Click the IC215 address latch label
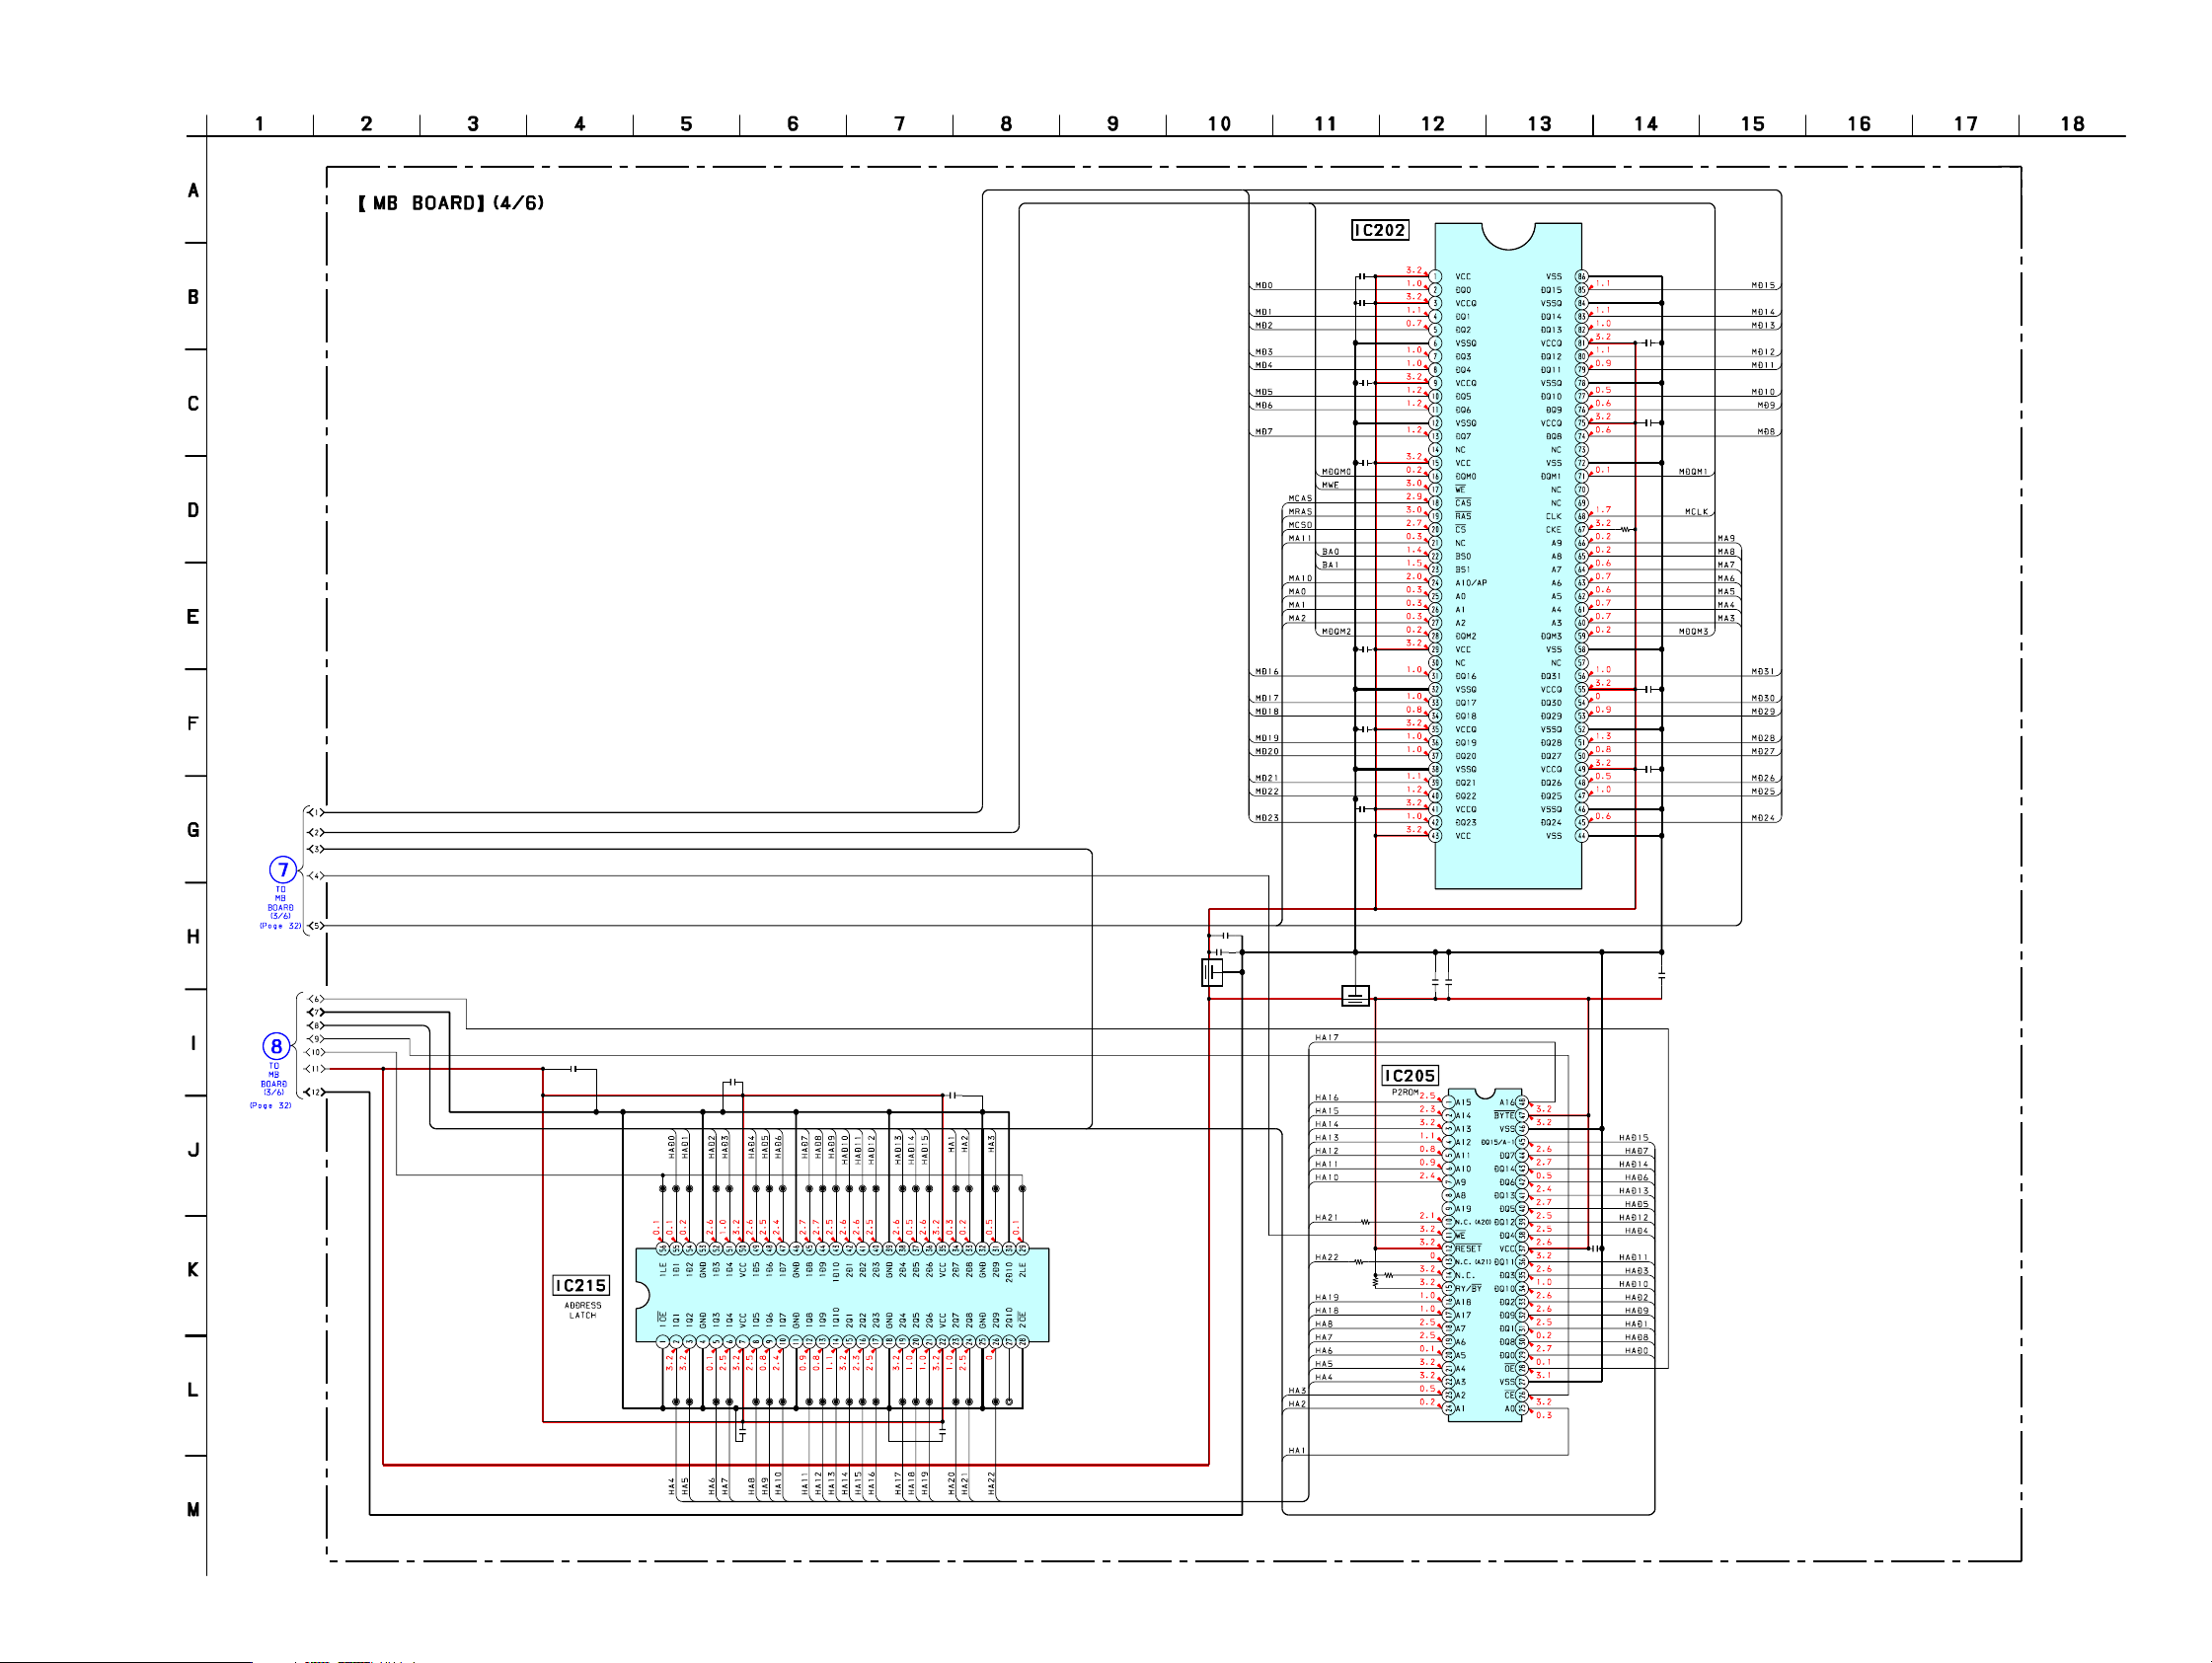The height and width of the screenshot is (1663, 2212). coord(581,1285)
